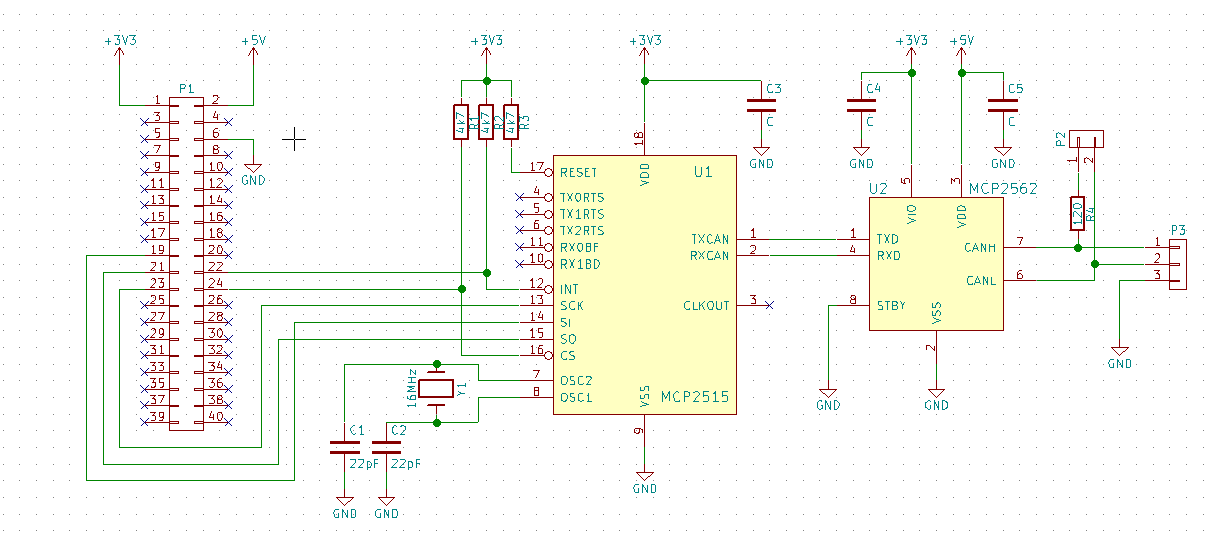
Task: Click the RXCAN pin label on U1
Action: pyautogui.click(x=710, y=255)
